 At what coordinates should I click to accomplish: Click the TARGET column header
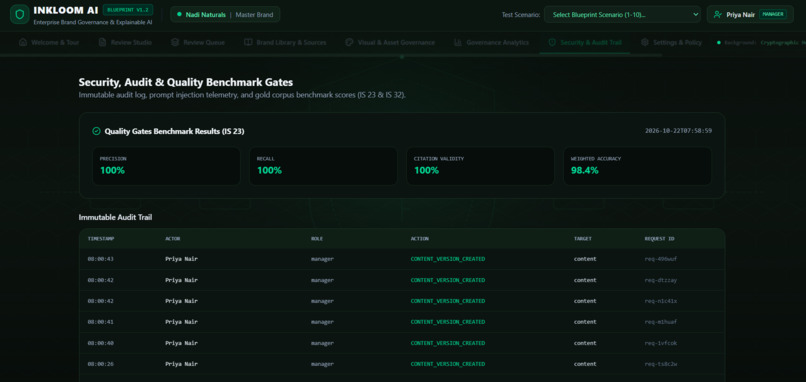coord(583,239)
